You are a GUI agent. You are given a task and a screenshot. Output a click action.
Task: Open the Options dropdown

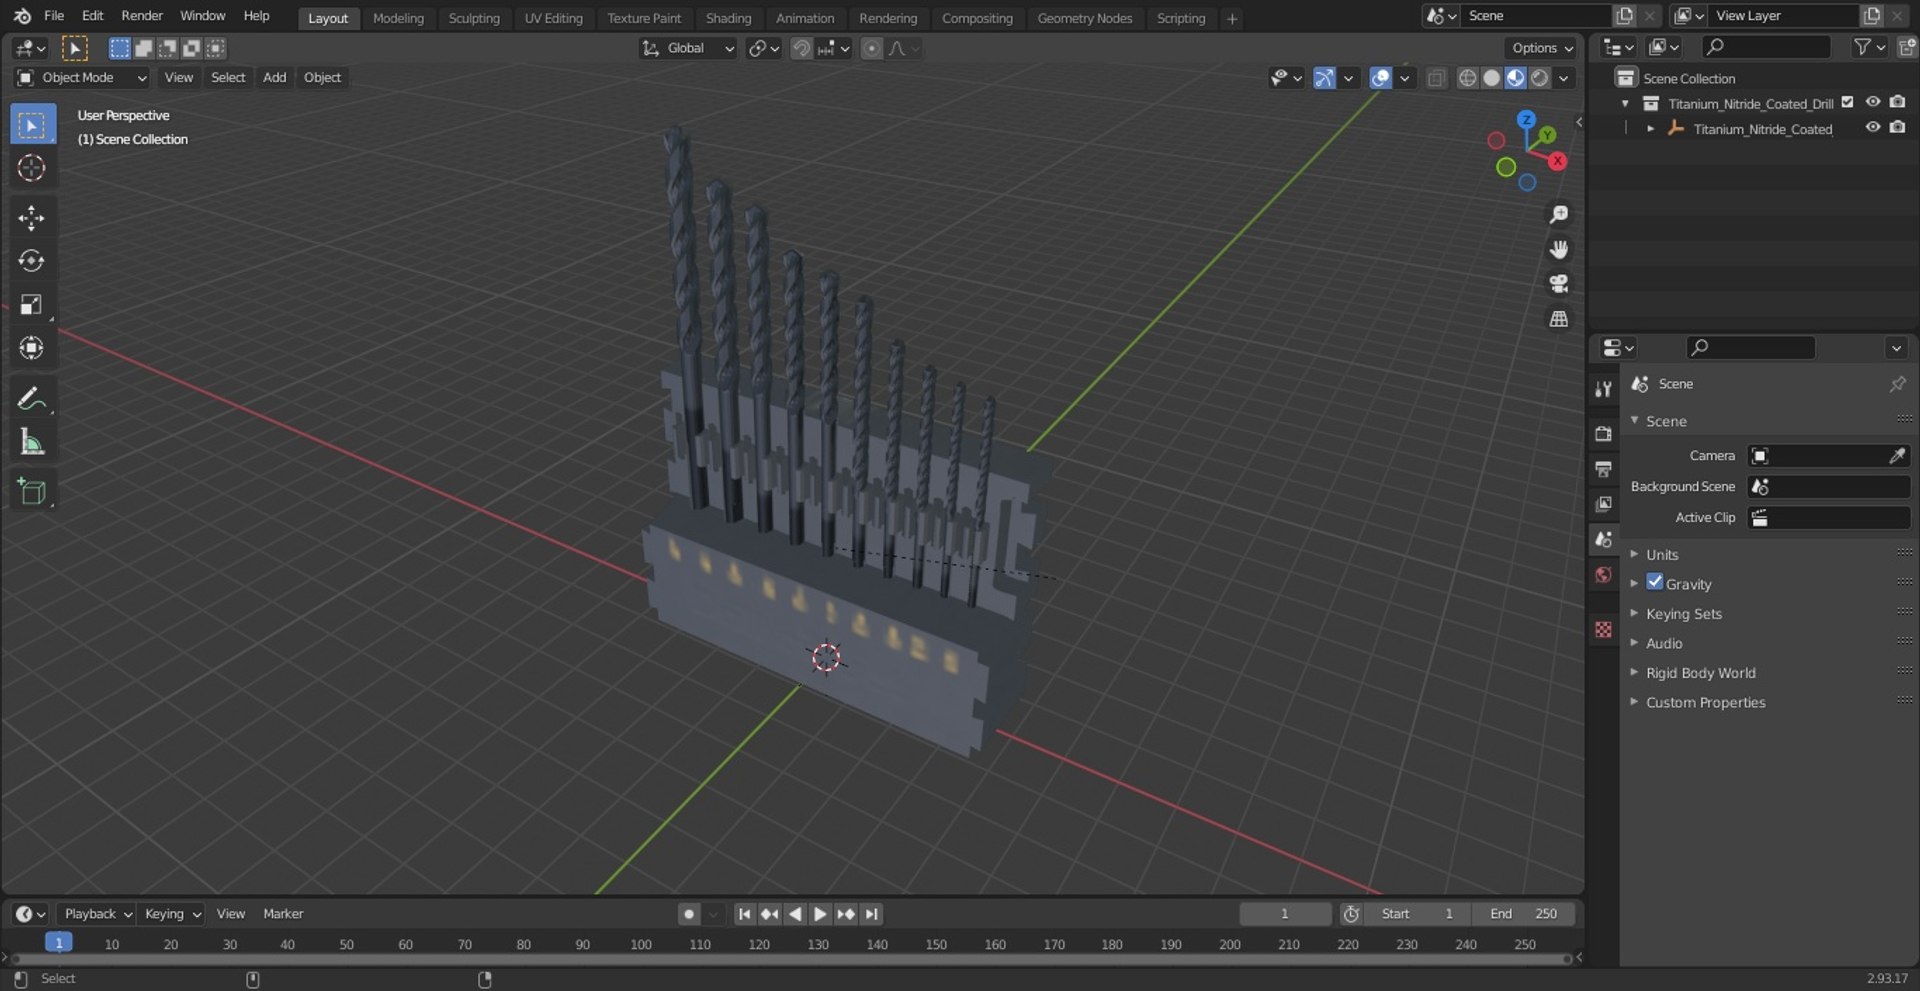(1541, 48)
